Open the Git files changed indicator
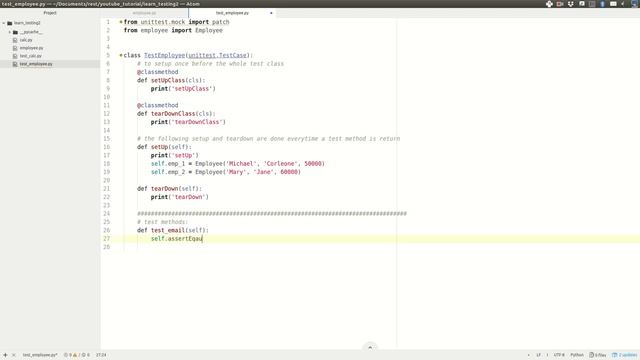The width and height of the screenshot is (640, 360). 598,355
